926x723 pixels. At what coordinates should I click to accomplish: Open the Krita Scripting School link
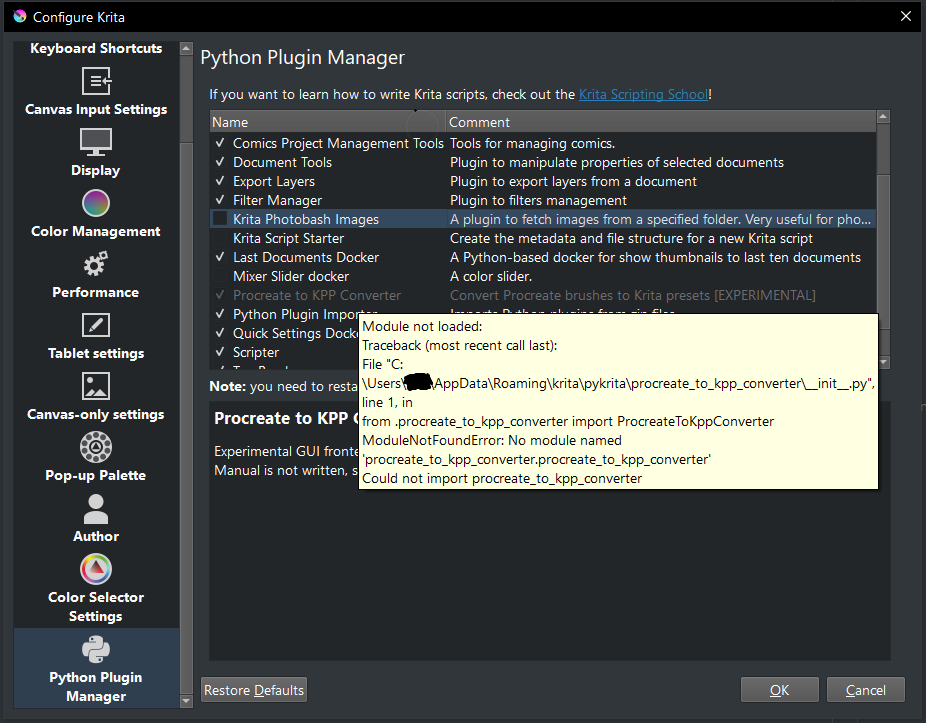[643, 94]
